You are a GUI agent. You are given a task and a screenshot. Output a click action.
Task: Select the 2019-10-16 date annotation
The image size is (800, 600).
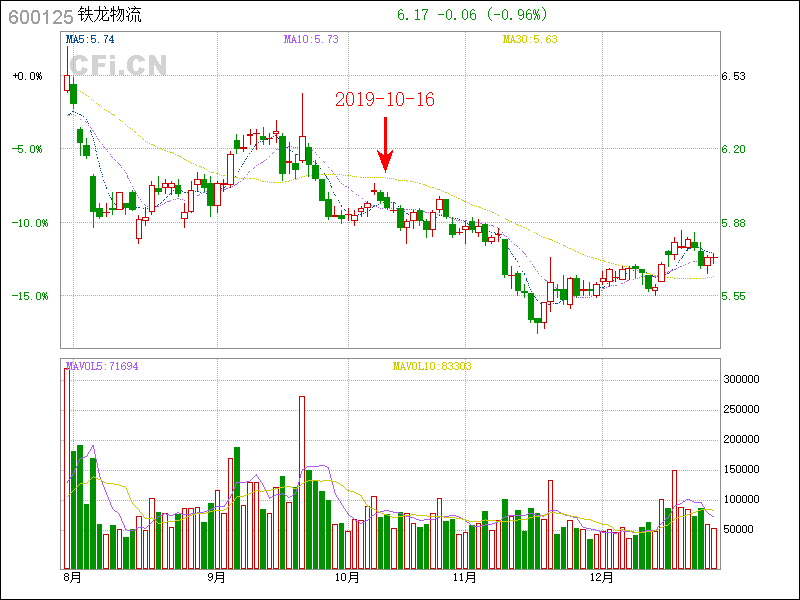point(384,100)
